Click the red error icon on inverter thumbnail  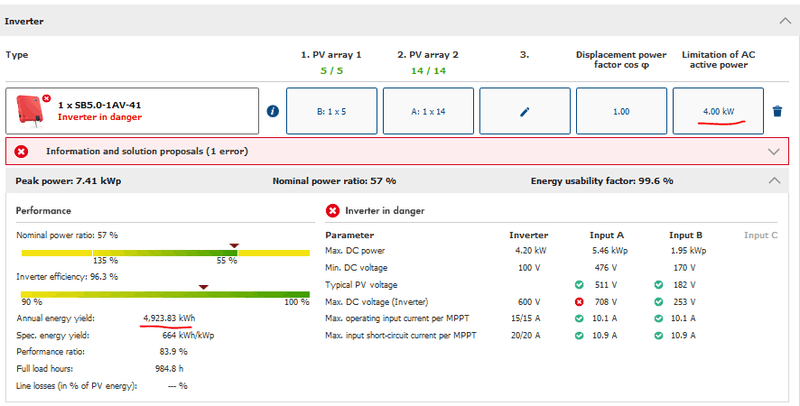point(46,98)
